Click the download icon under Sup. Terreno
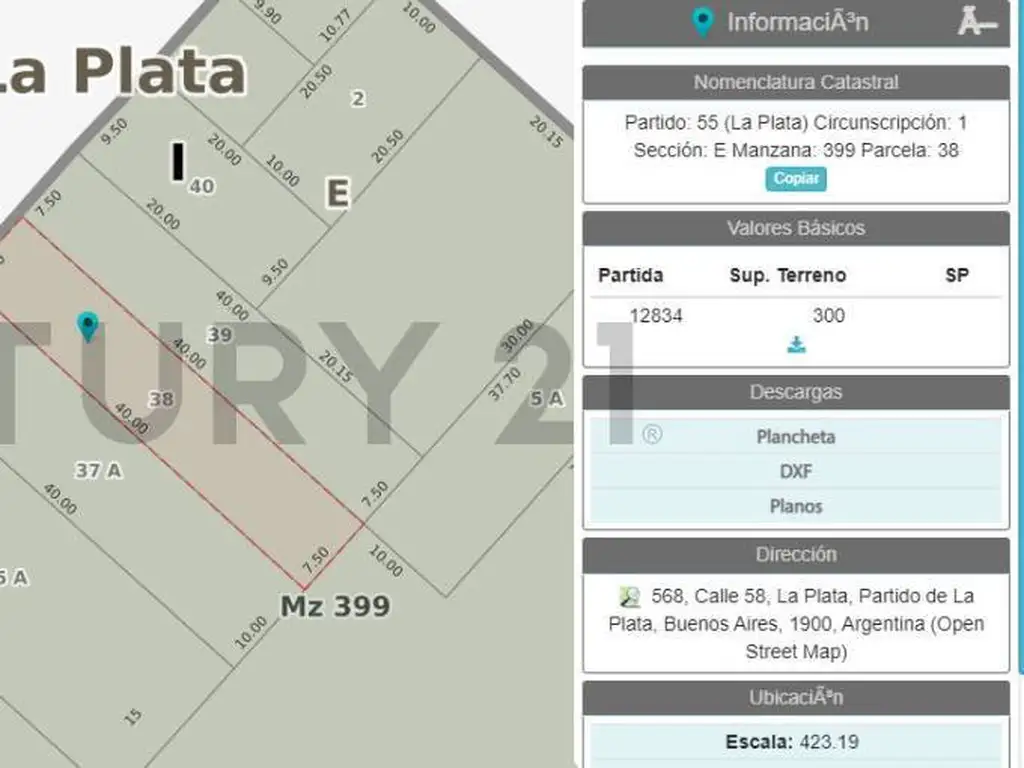This screenshot has height=768, width=1024. (x=796, y=345)
